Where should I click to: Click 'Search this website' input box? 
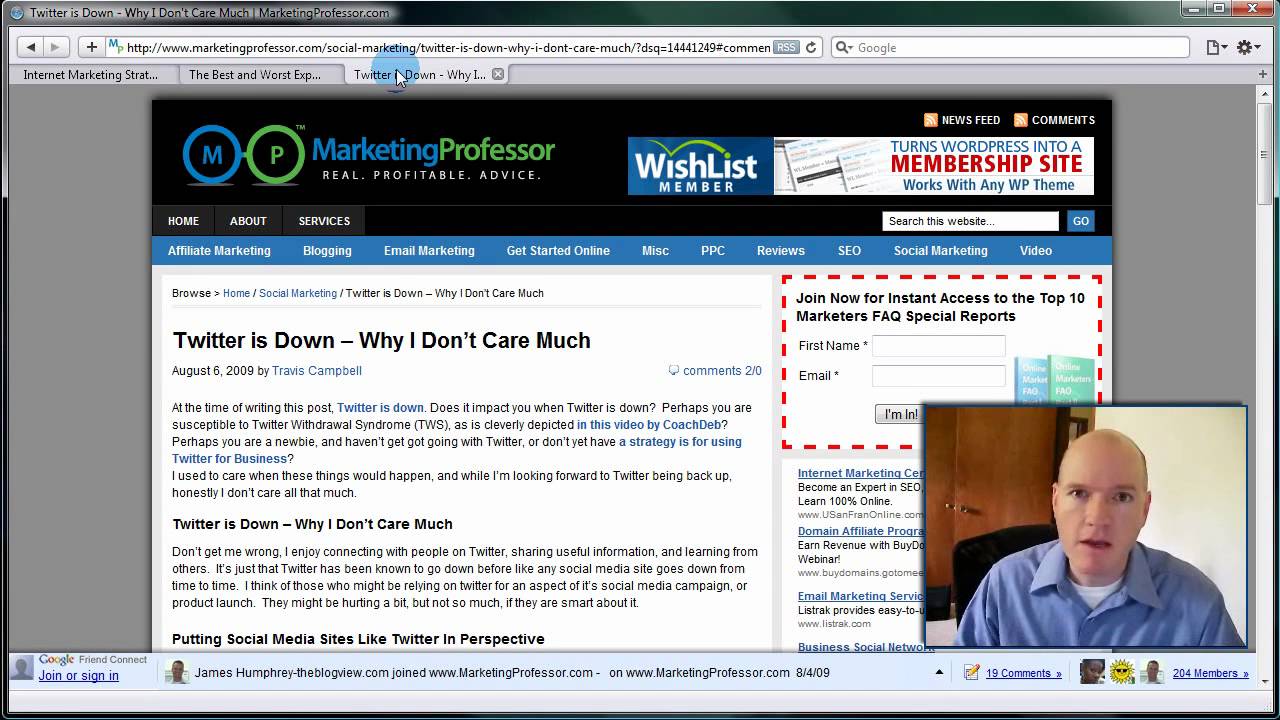pos(970,221)
